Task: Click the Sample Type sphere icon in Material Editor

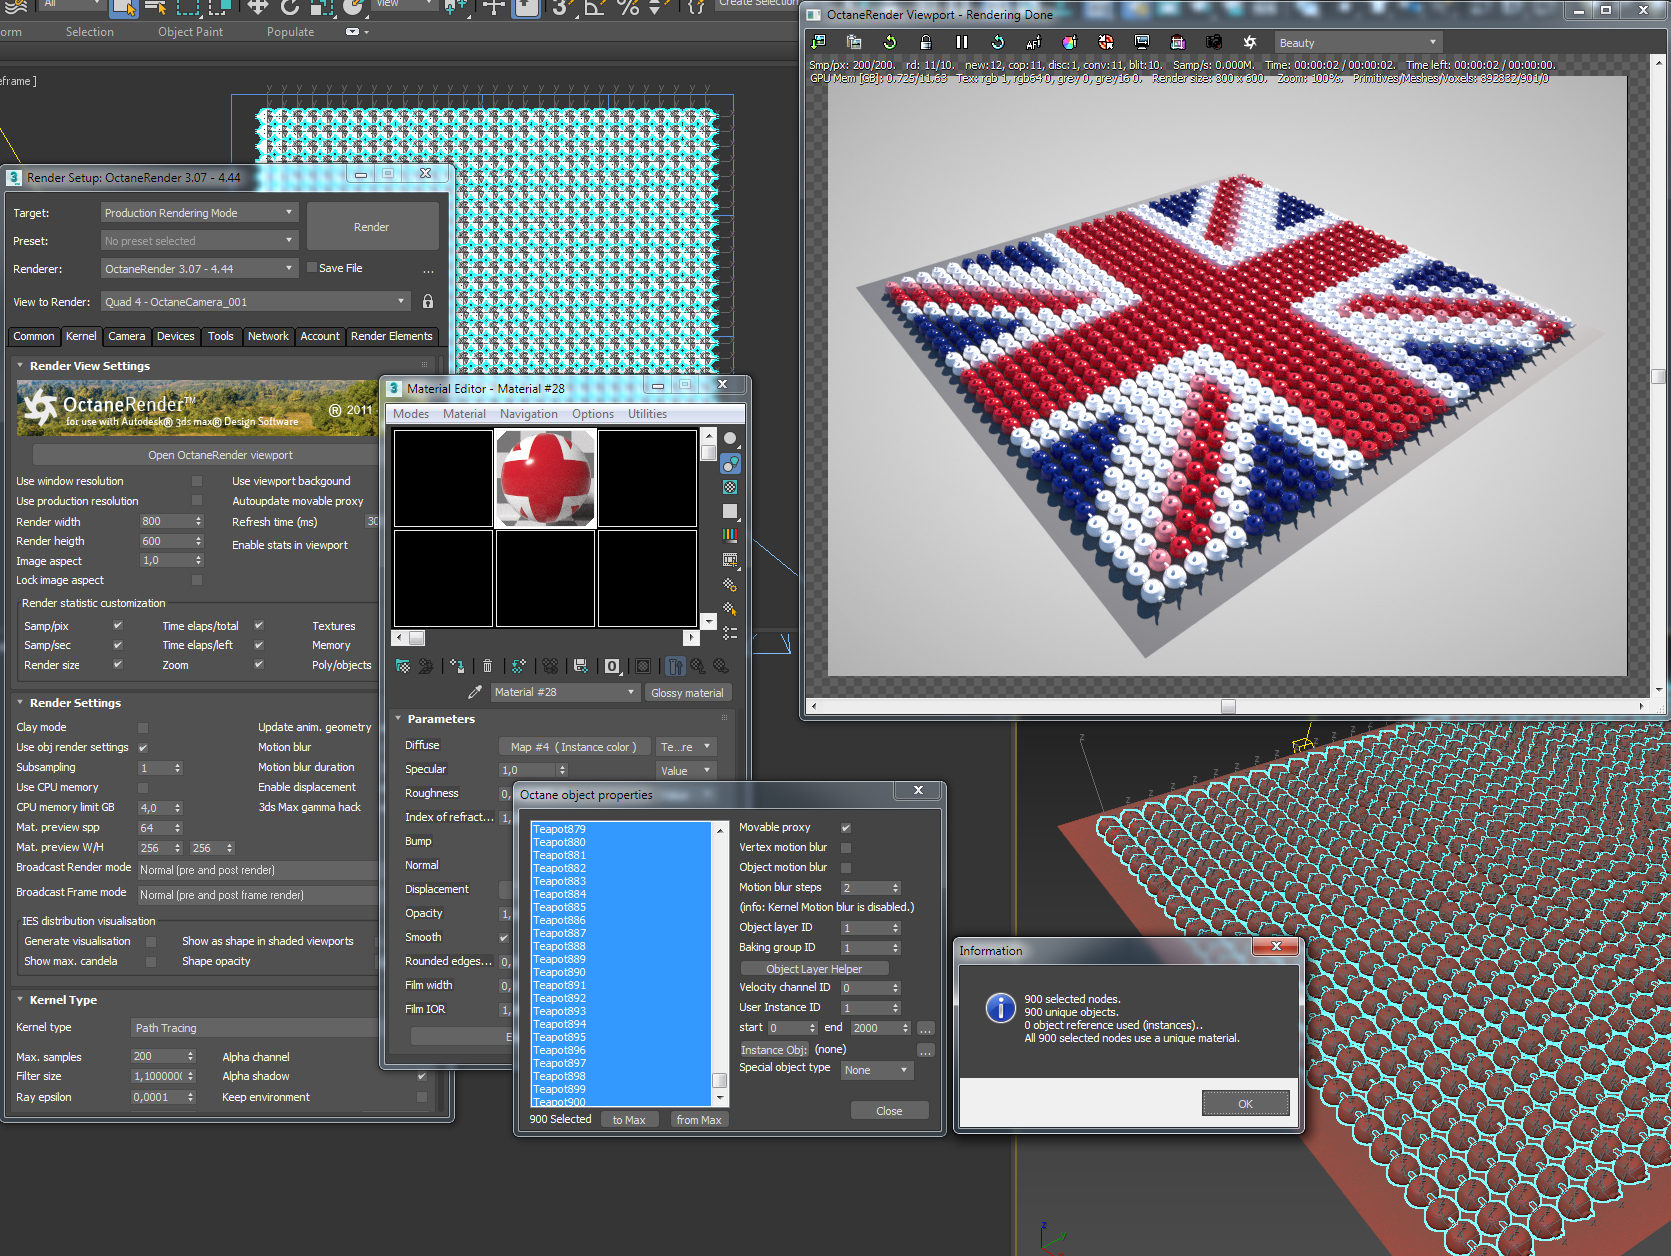Action: point(730,439)
